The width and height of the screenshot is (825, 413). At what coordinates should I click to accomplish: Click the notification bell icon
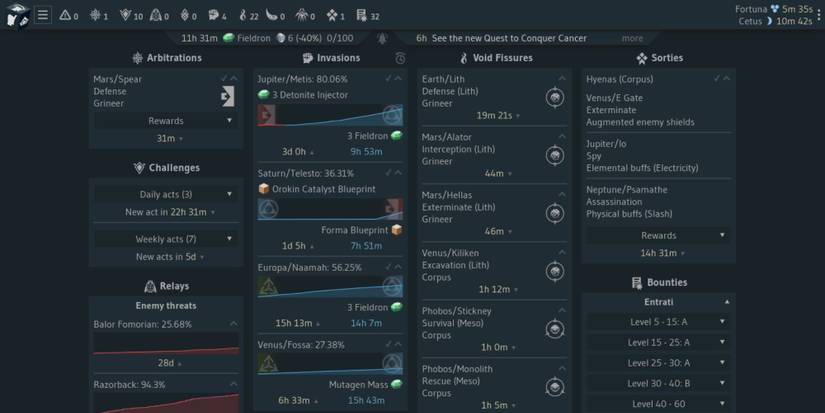pyautogui.click(x=382, y=38)
